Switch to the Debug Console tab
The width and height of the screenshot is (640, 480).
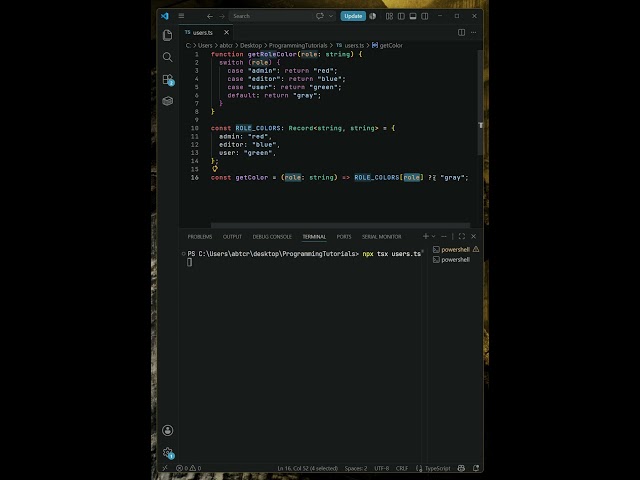point(272,237)
